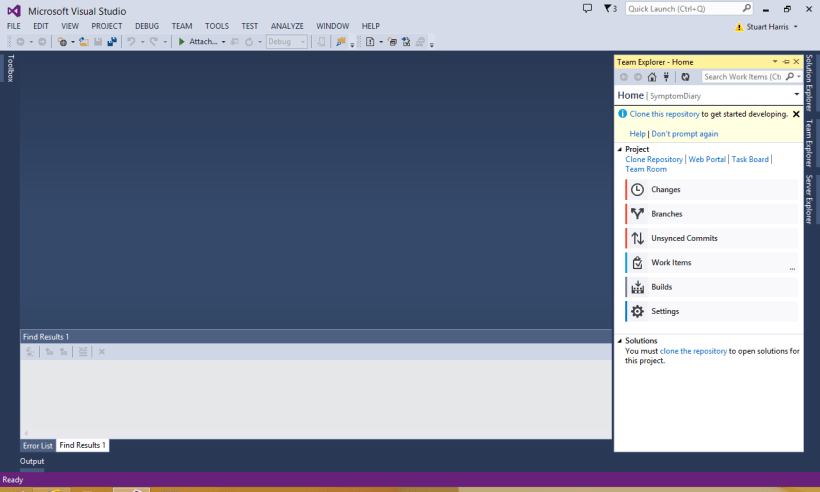Click the Find Results Clear All icon

83,352
